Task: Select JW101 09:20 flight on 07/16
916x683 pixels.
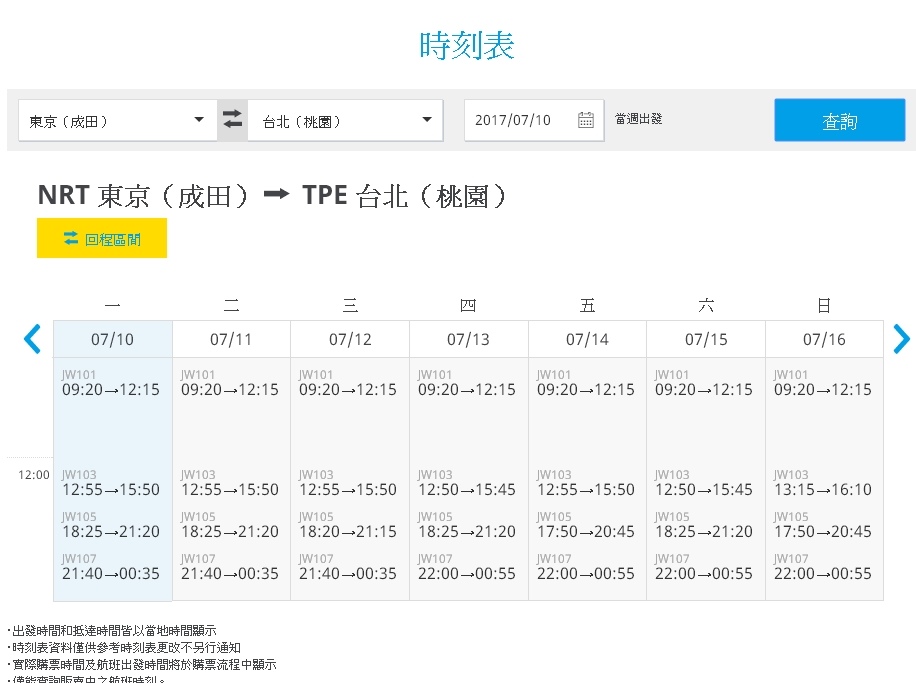Action: tap(823, 383)
